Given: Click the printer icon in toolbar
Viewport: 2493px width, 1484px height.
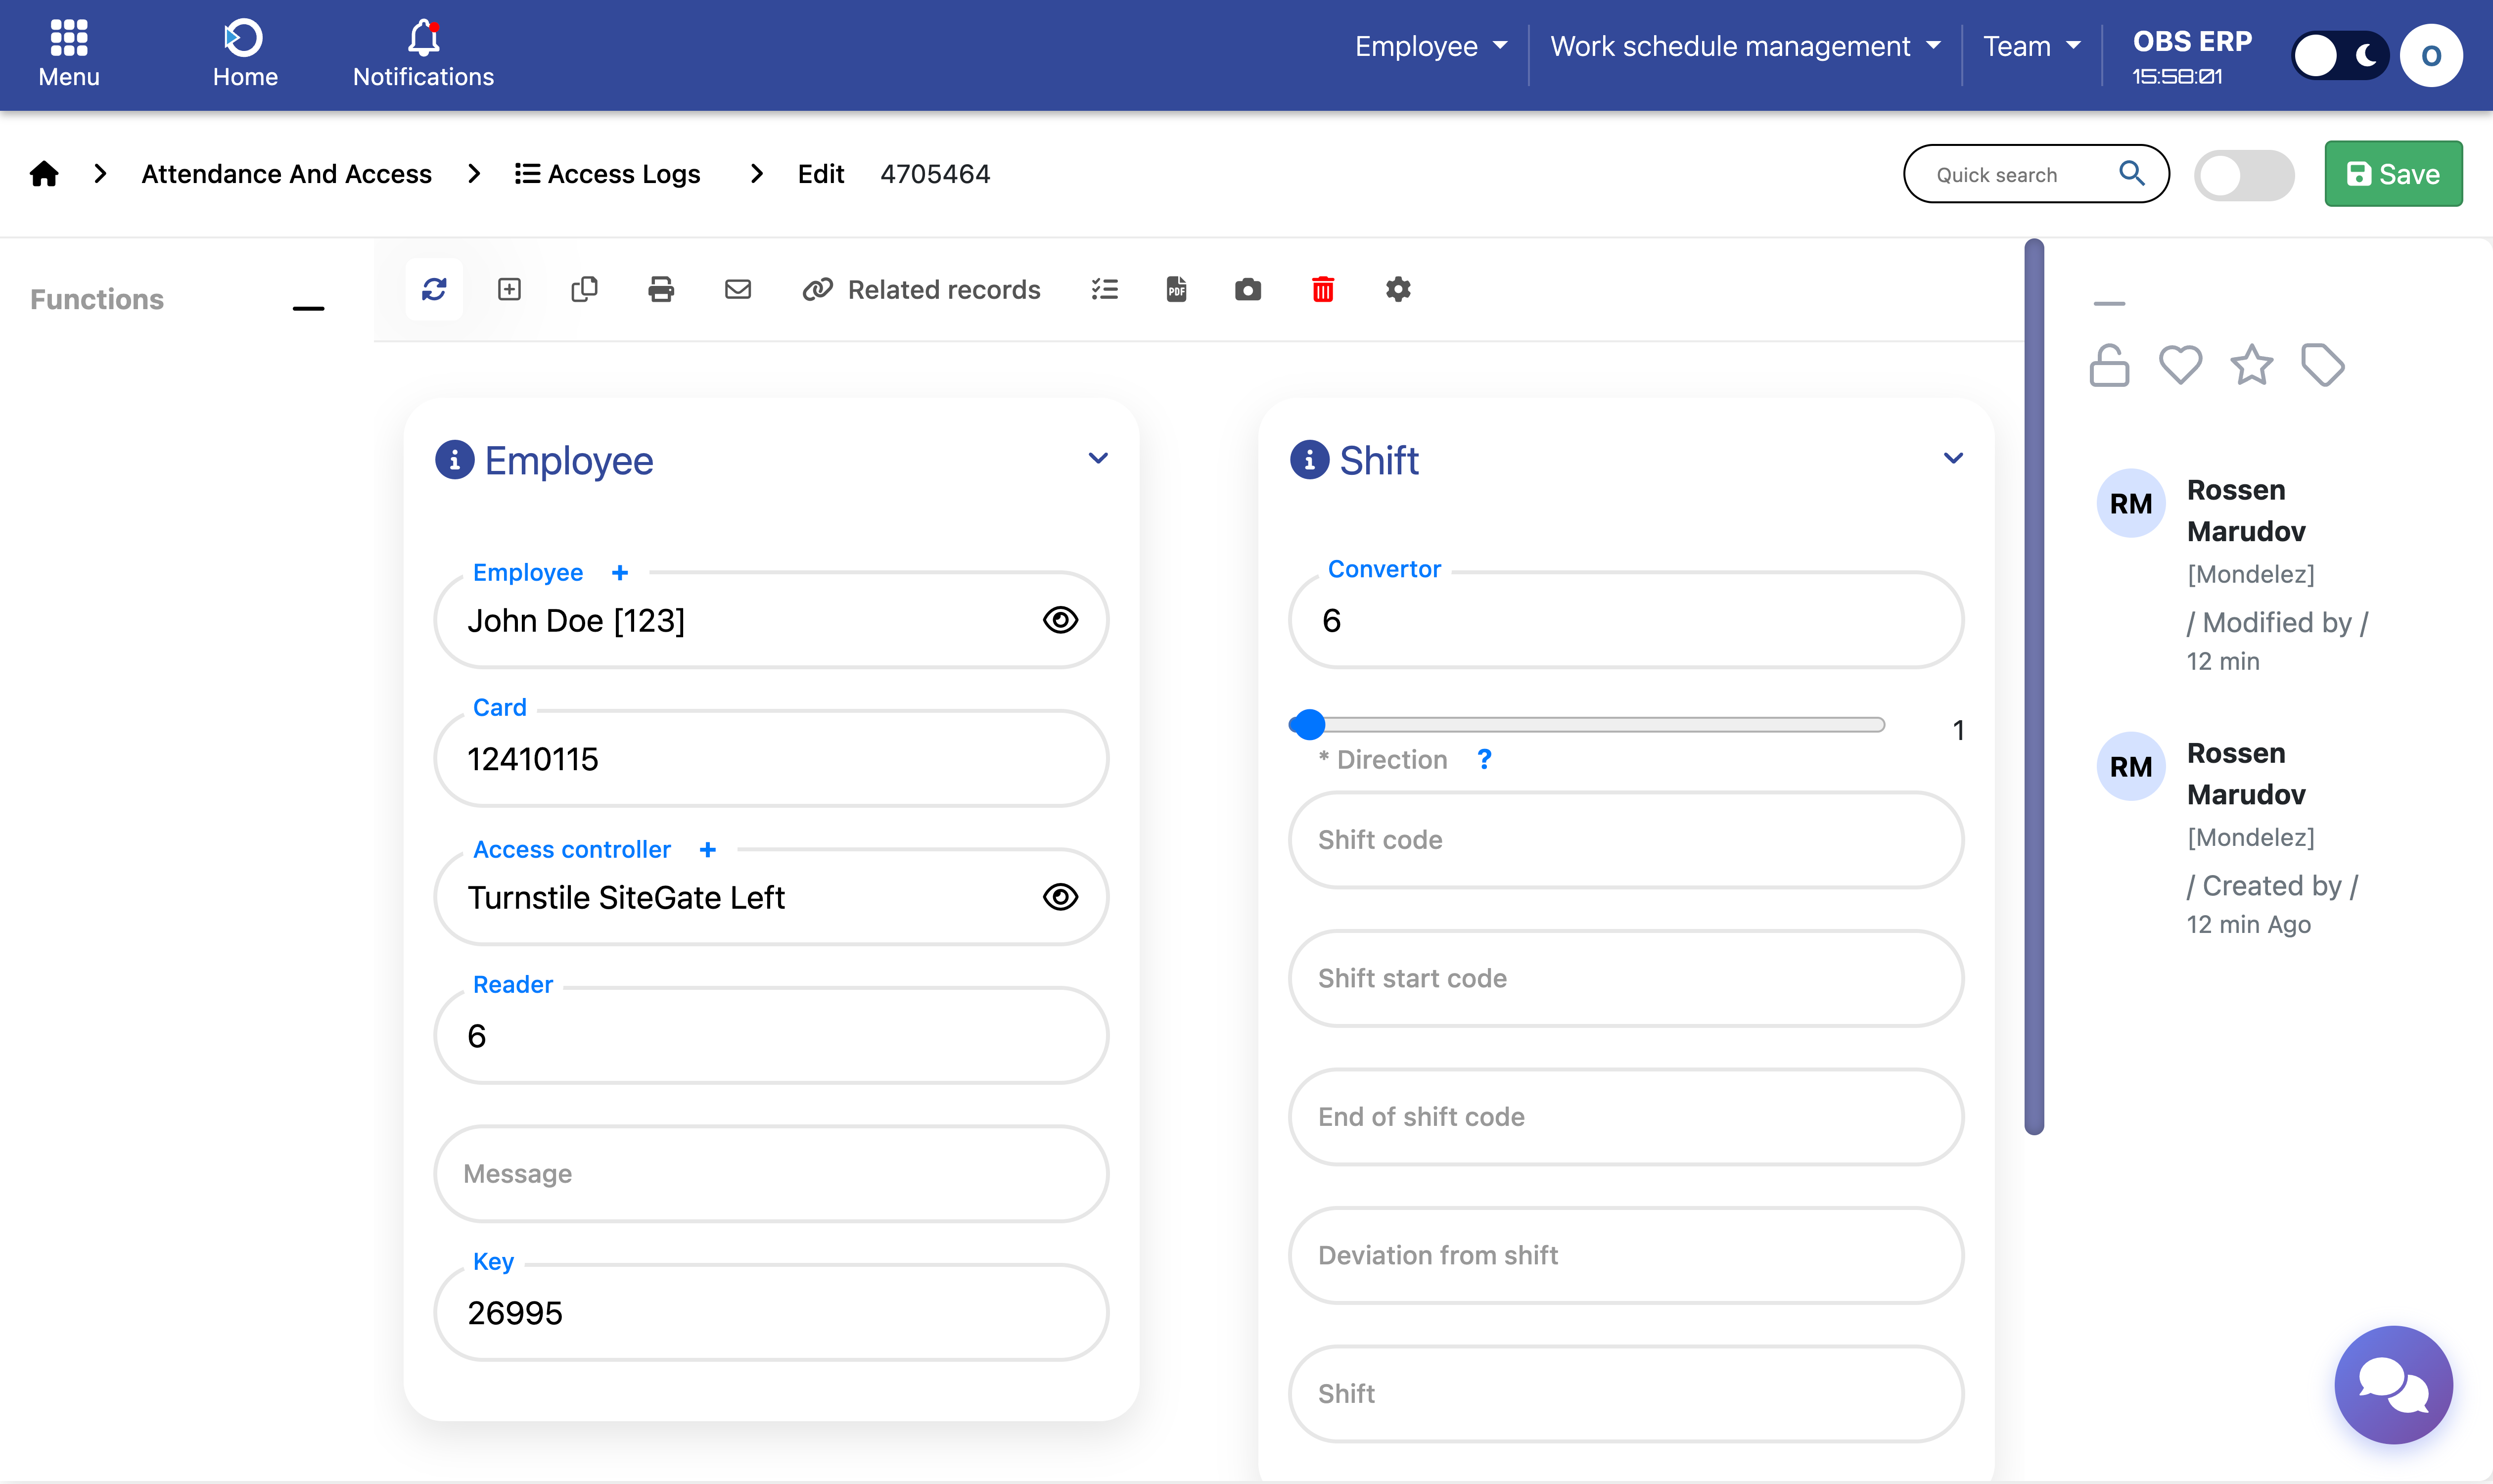Looking at the screenshot, I should coord(661,290).
